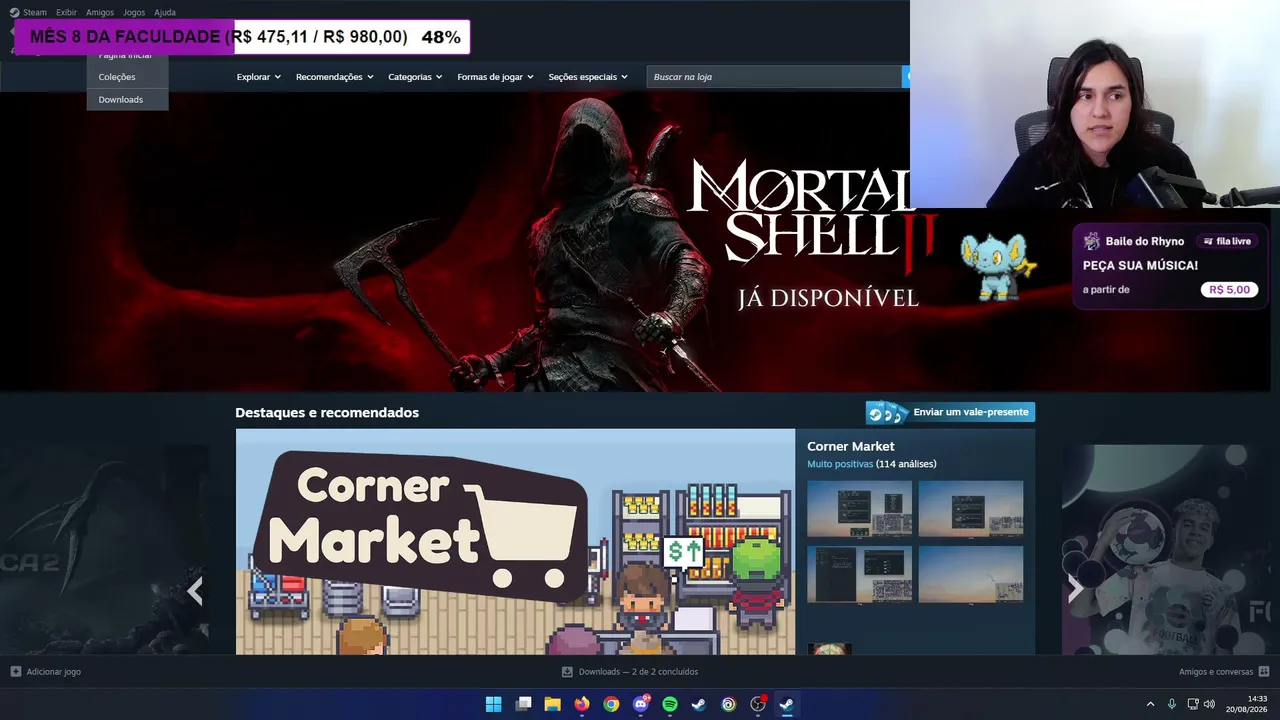Click the downloads icon in the bottom bar
The width and height of the screenshot is (1280, 720).
tap(567, 672)
